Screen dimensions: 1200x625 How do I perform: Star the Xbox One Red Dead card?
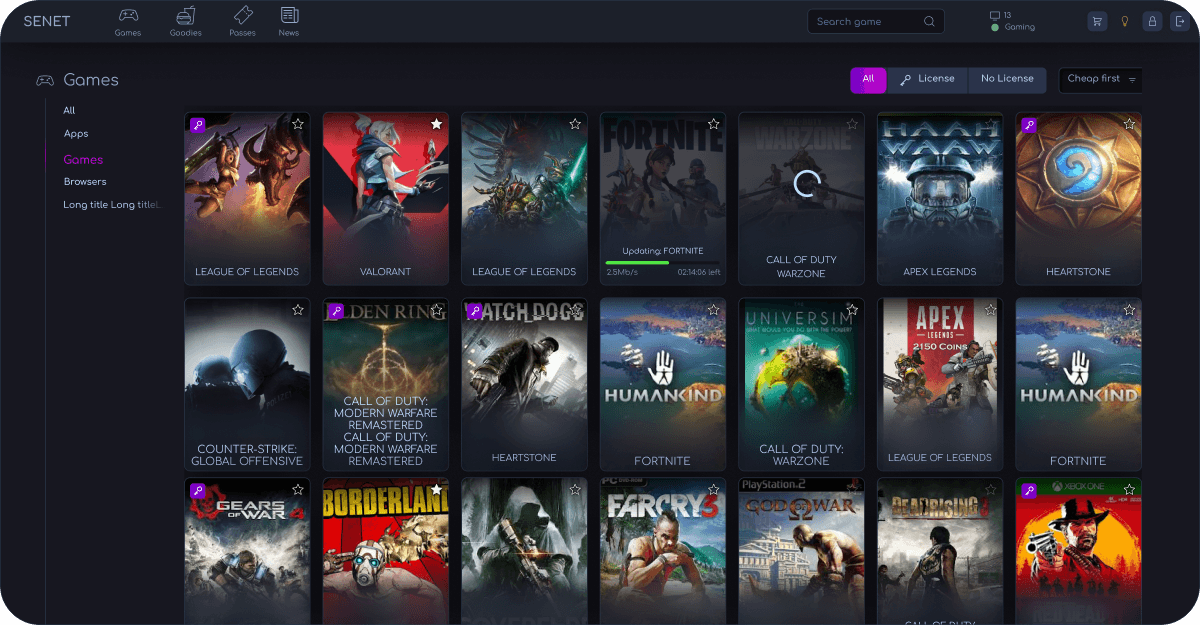click(1129, 490)
